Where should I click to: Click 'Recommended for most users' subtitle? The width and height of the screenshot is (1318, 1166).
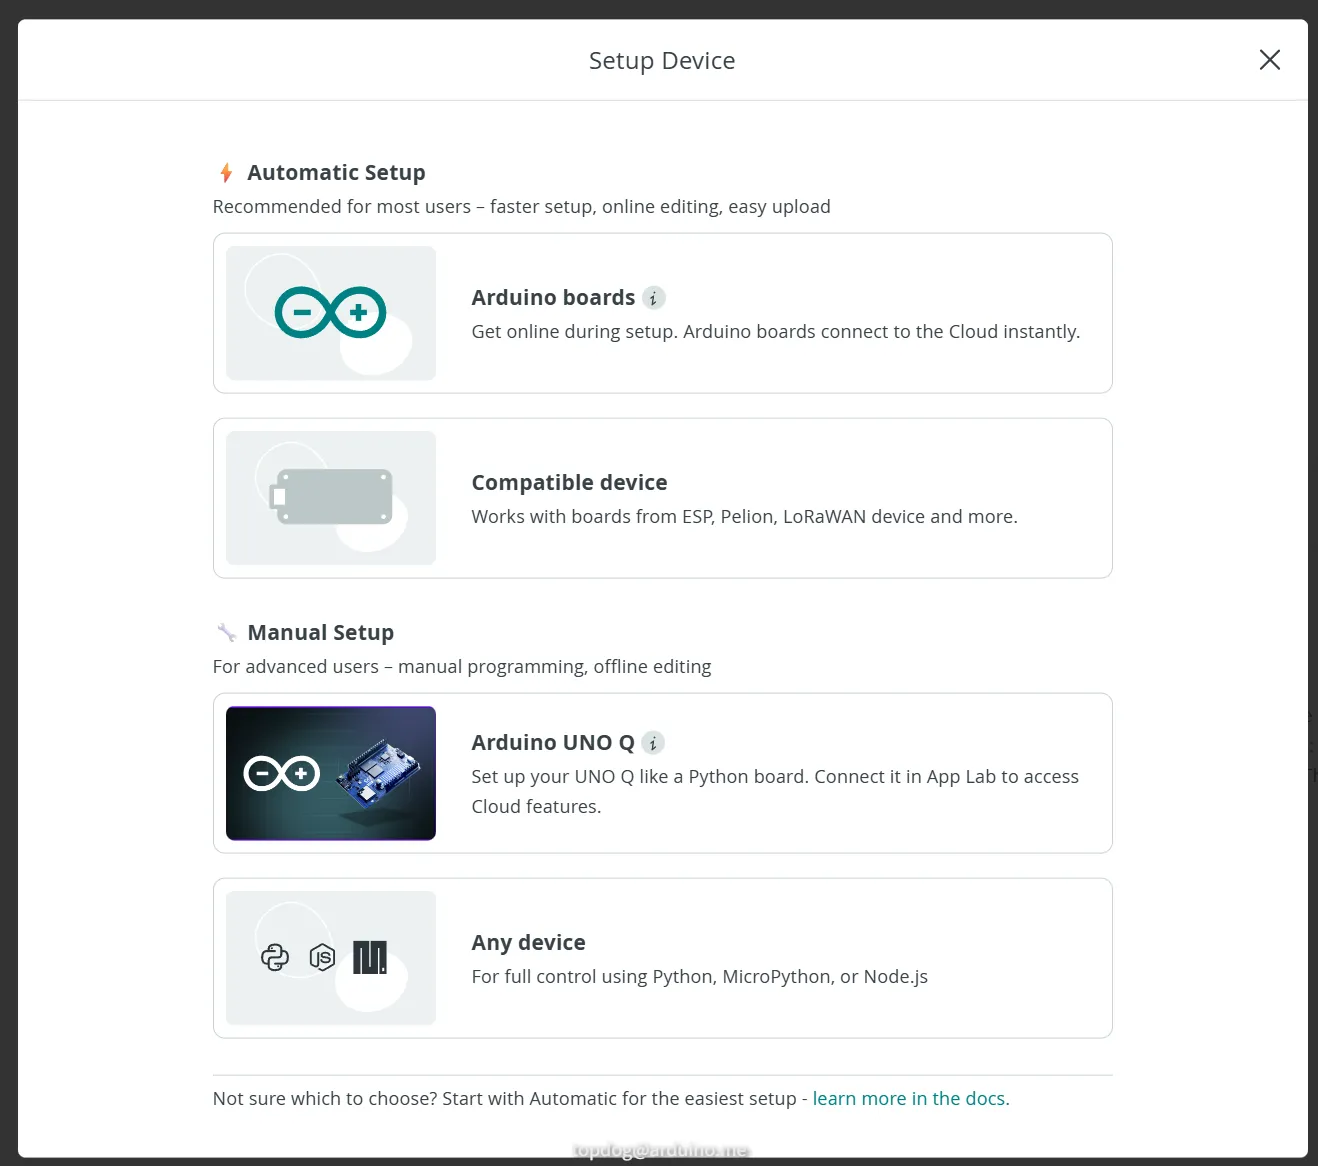[521, 207]
